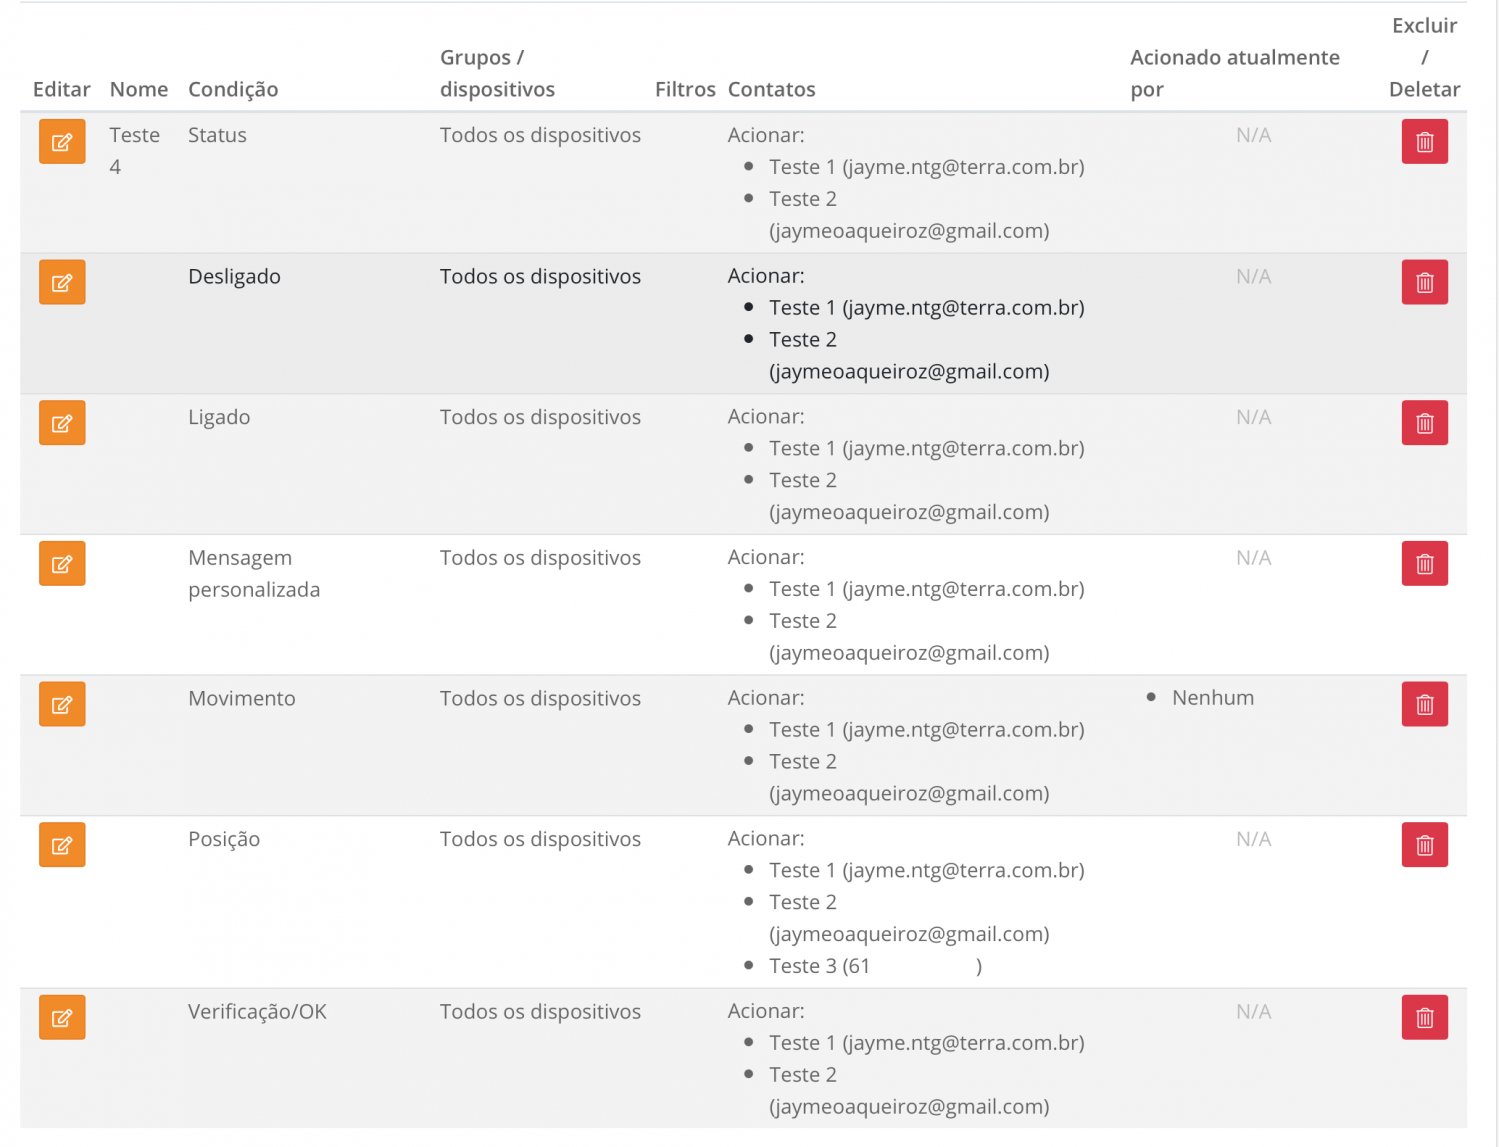This screenshot has width=1499, height=1147.
Task: Click the Filtros column header
Action: point(685,90)
